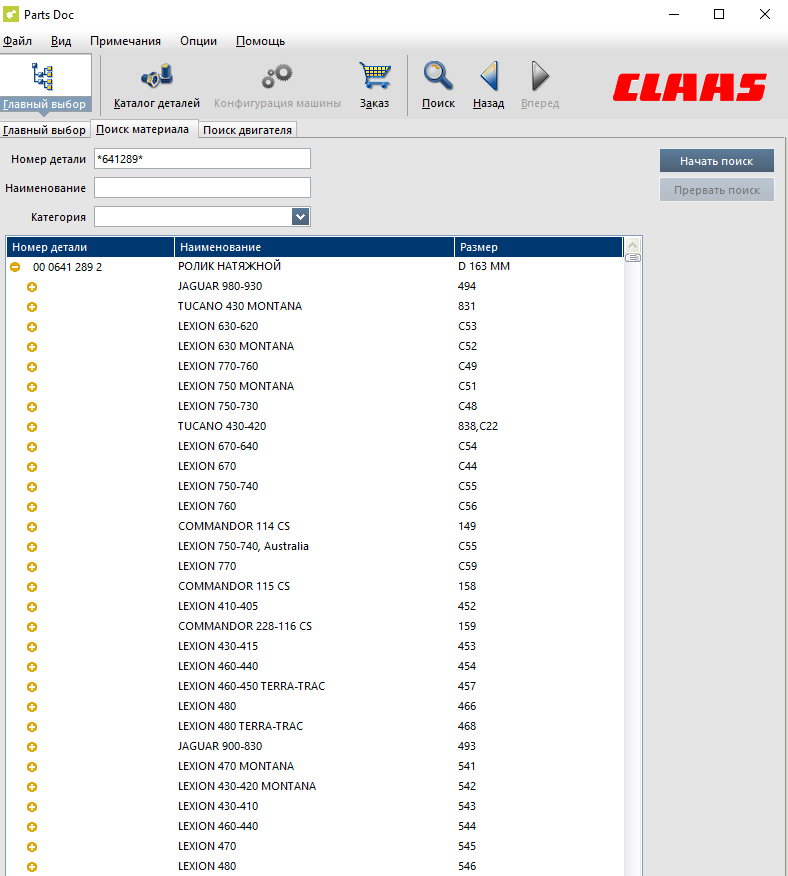Open the Файл menu

pyautogui.click(x=17, y=41)
